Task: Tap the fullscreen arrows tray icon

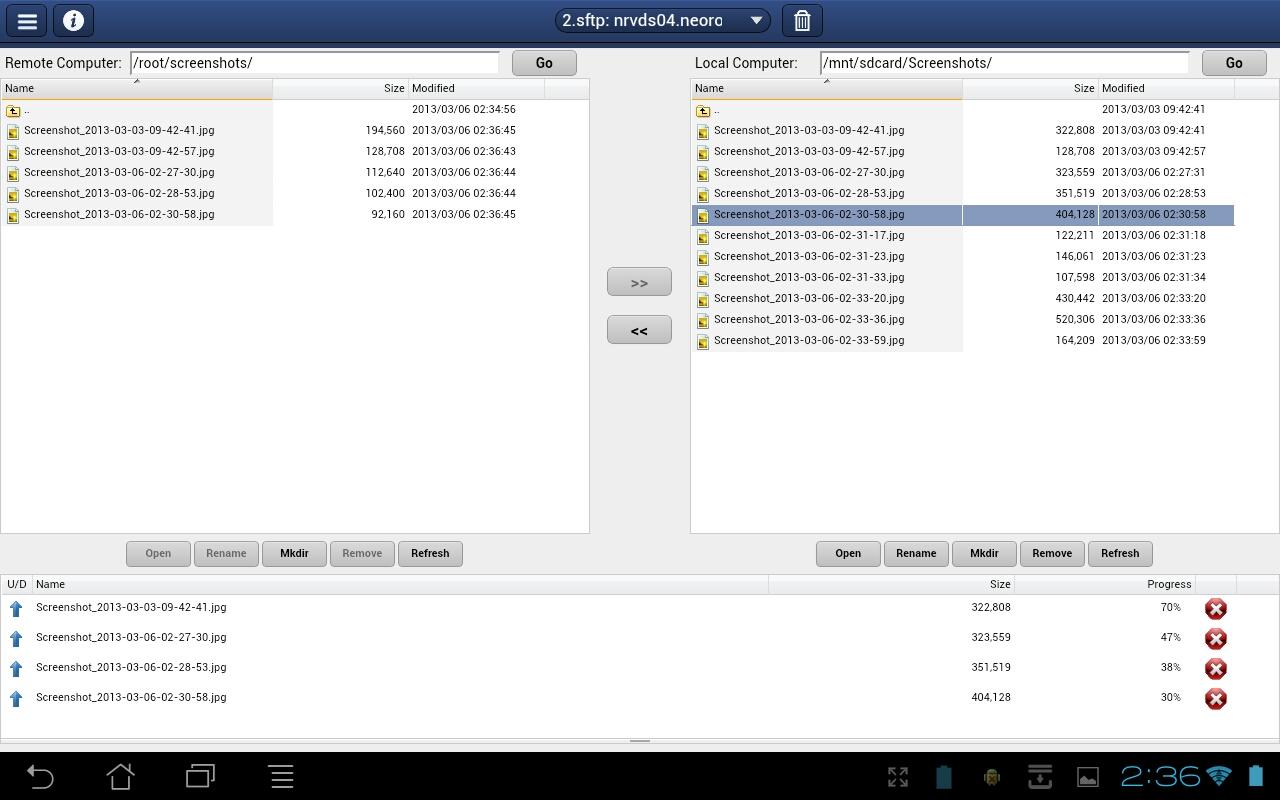Action: (898, 777)
